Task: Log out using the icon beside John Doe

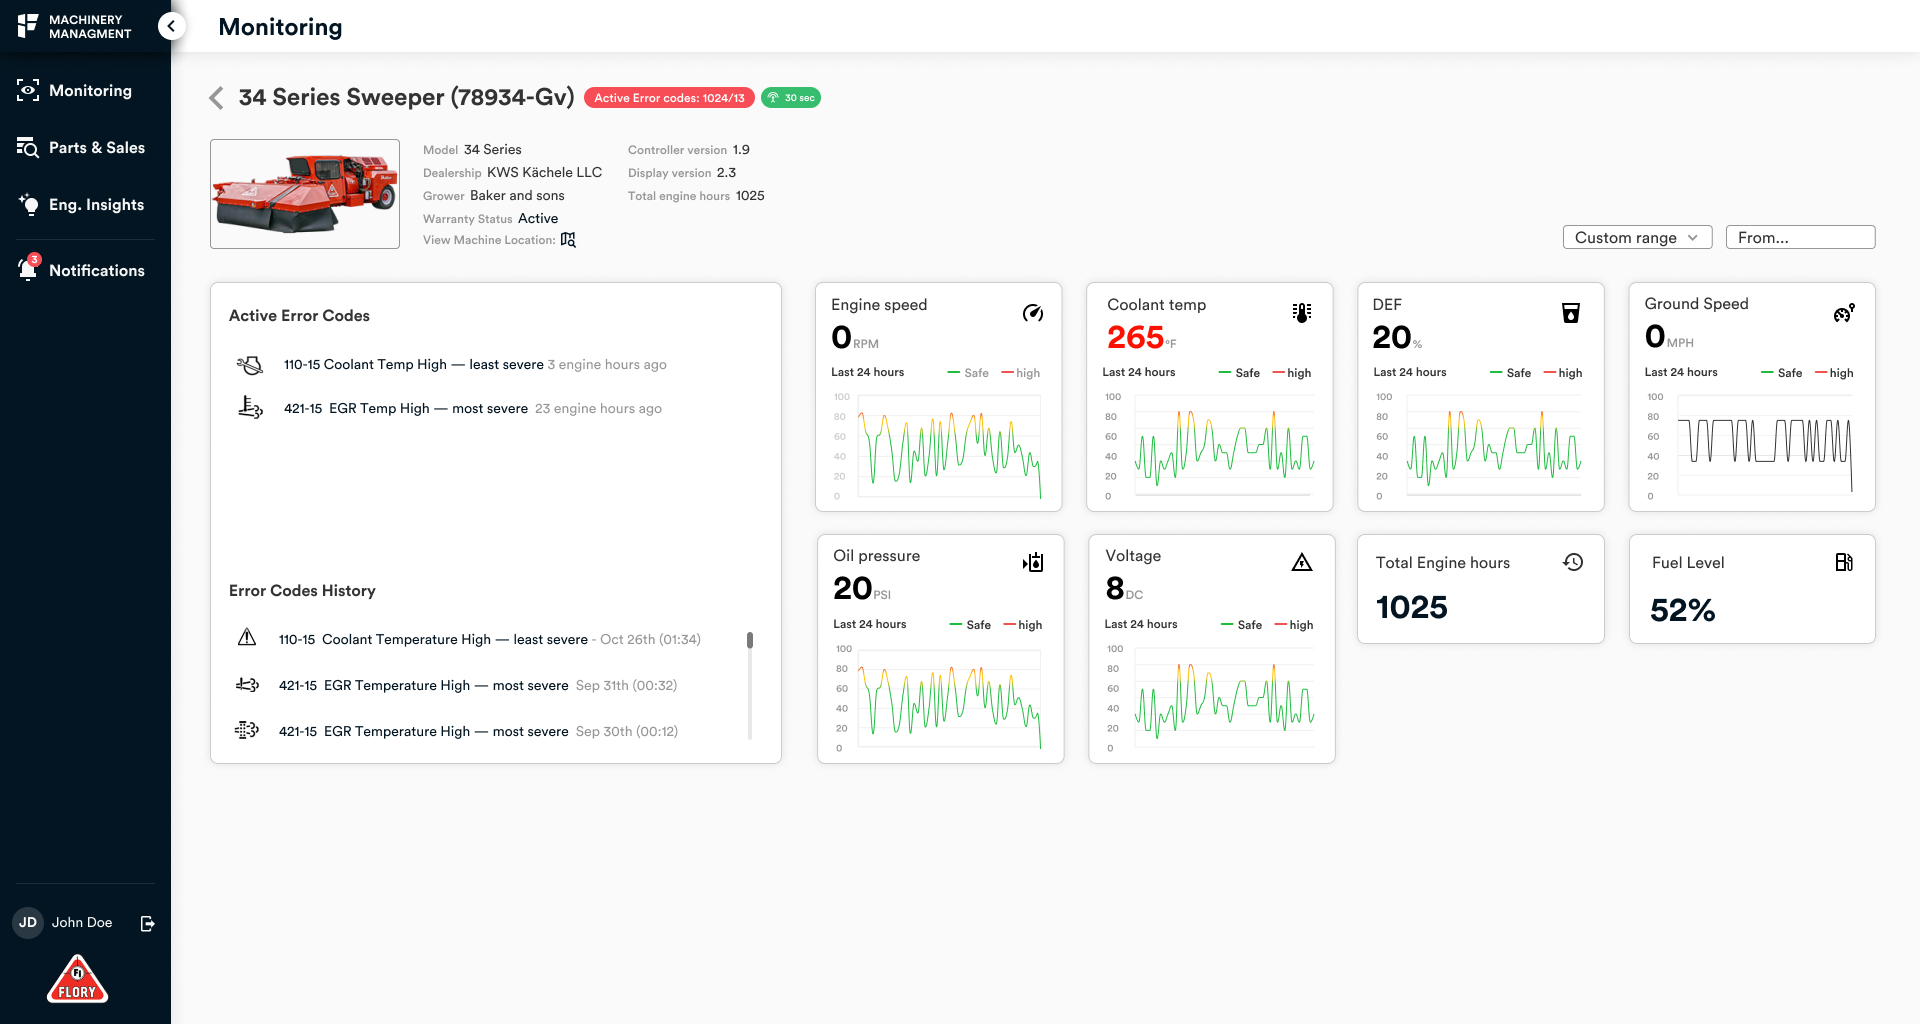Action: point(147,923)
